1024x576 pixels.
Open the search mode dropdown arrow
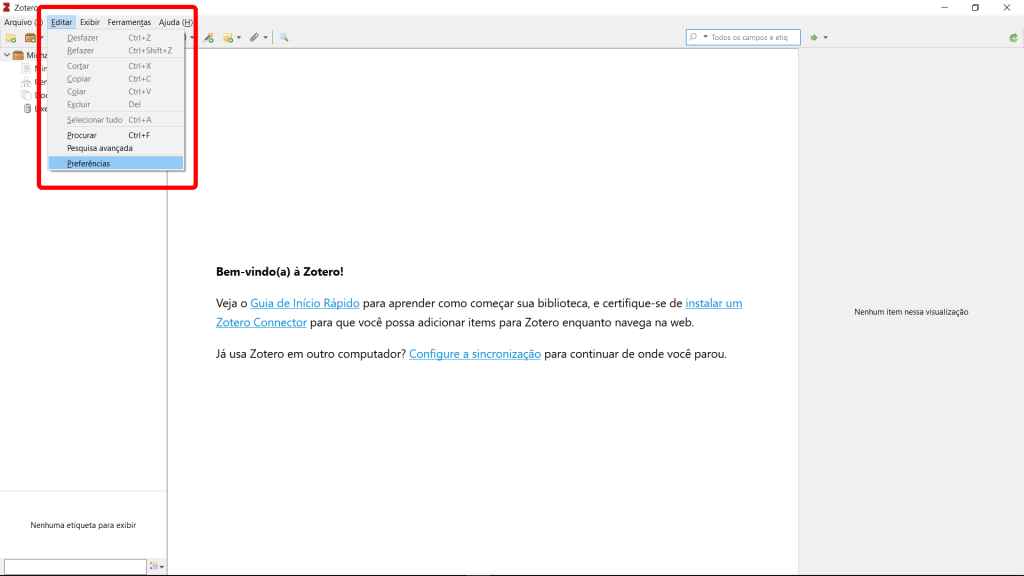click(705, 37)
